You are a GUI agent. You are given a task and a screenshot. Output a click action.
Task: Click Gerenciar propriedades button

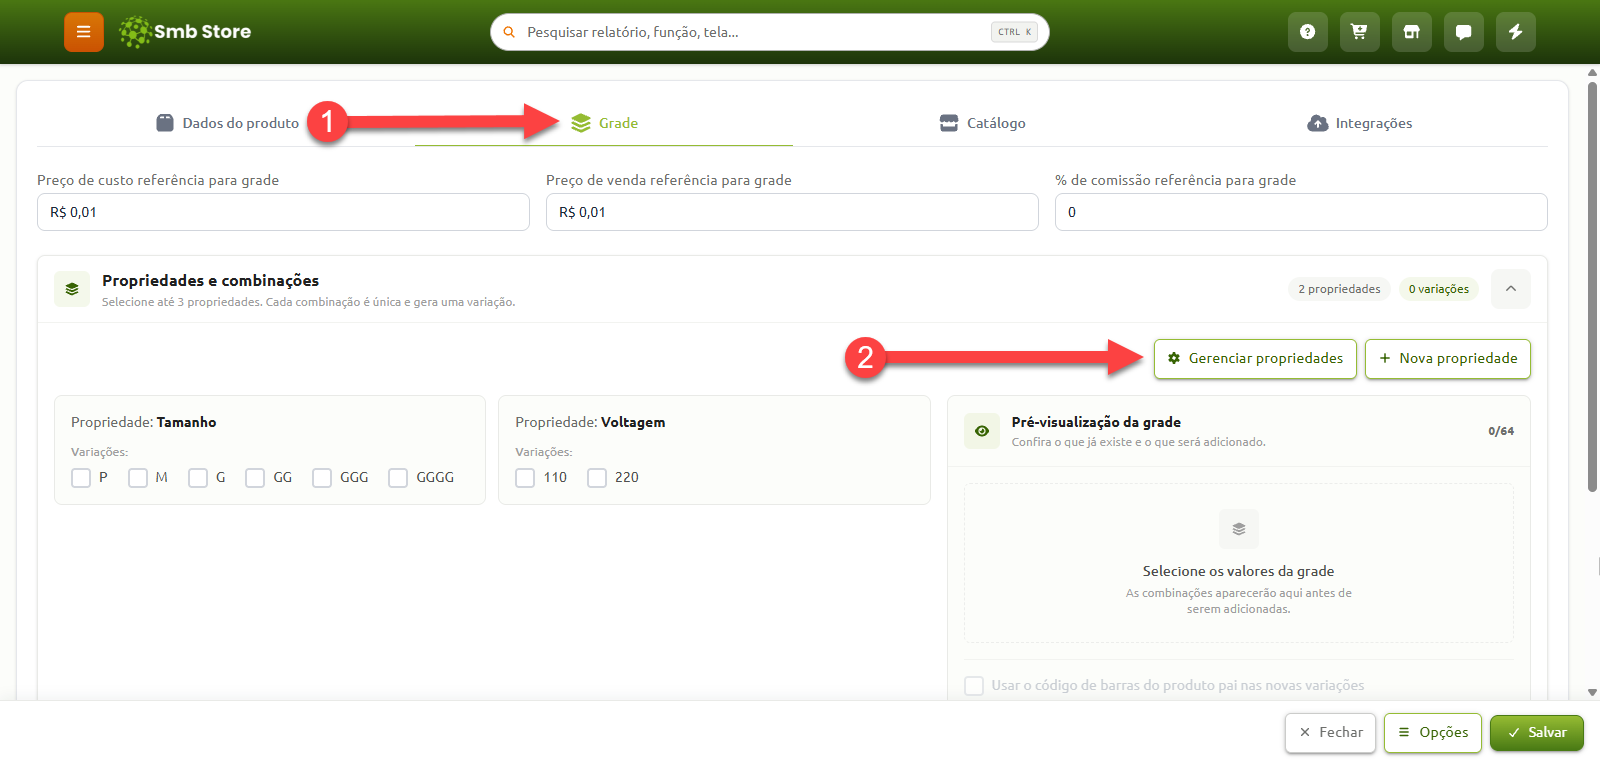coord(1255,359)
